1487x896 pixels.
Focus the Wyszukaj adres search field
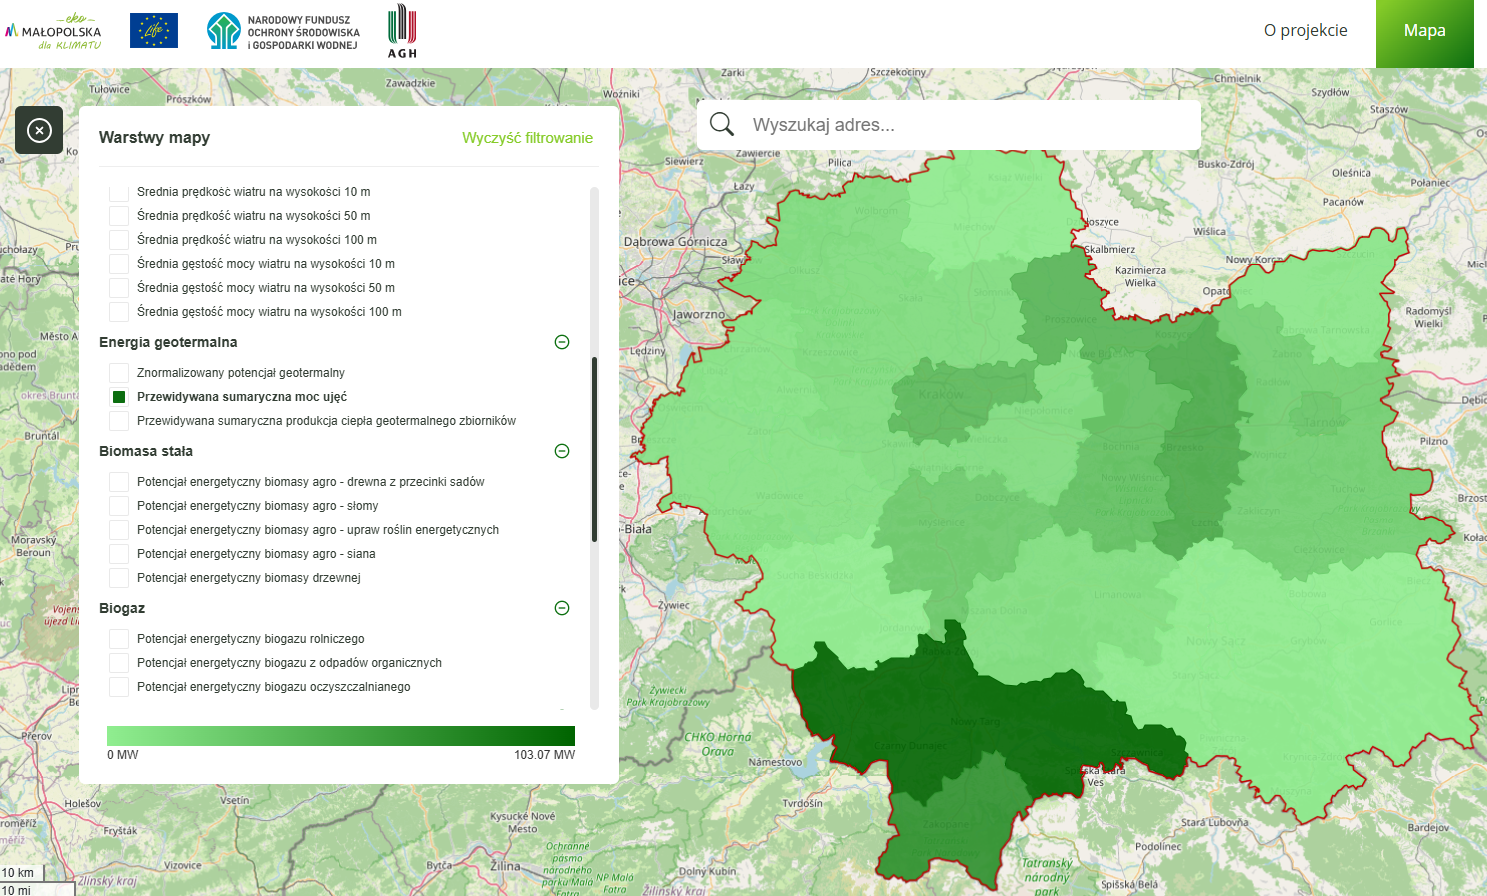pyautogui.click(x=949, y=125)
